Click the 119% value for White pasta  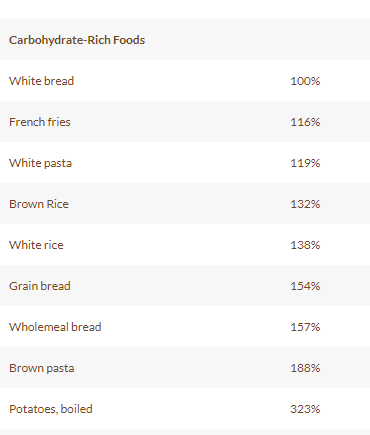(305, 163)
